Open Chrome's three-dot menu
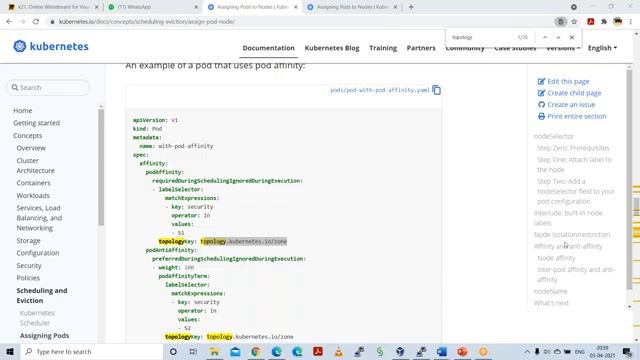 [631, 22]
